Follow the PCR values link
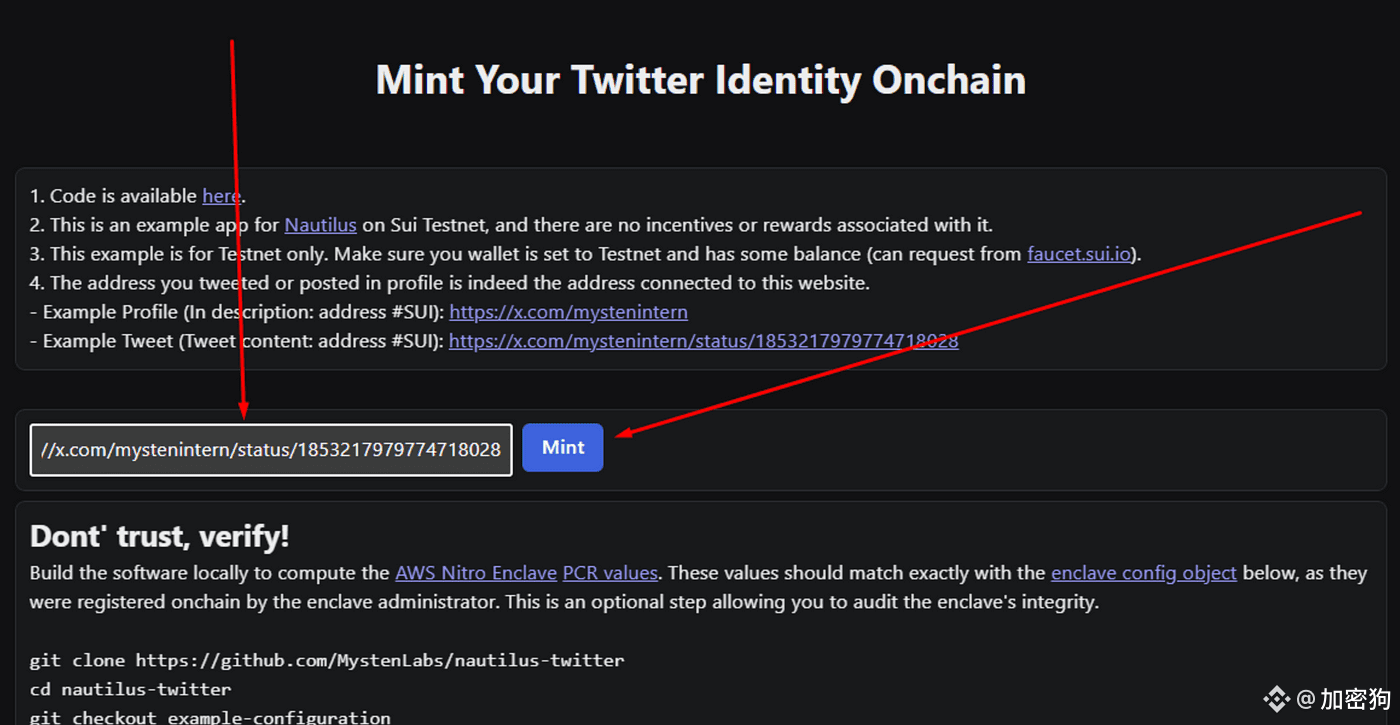Screen dimensions: 1400x725 click(610, 573)
